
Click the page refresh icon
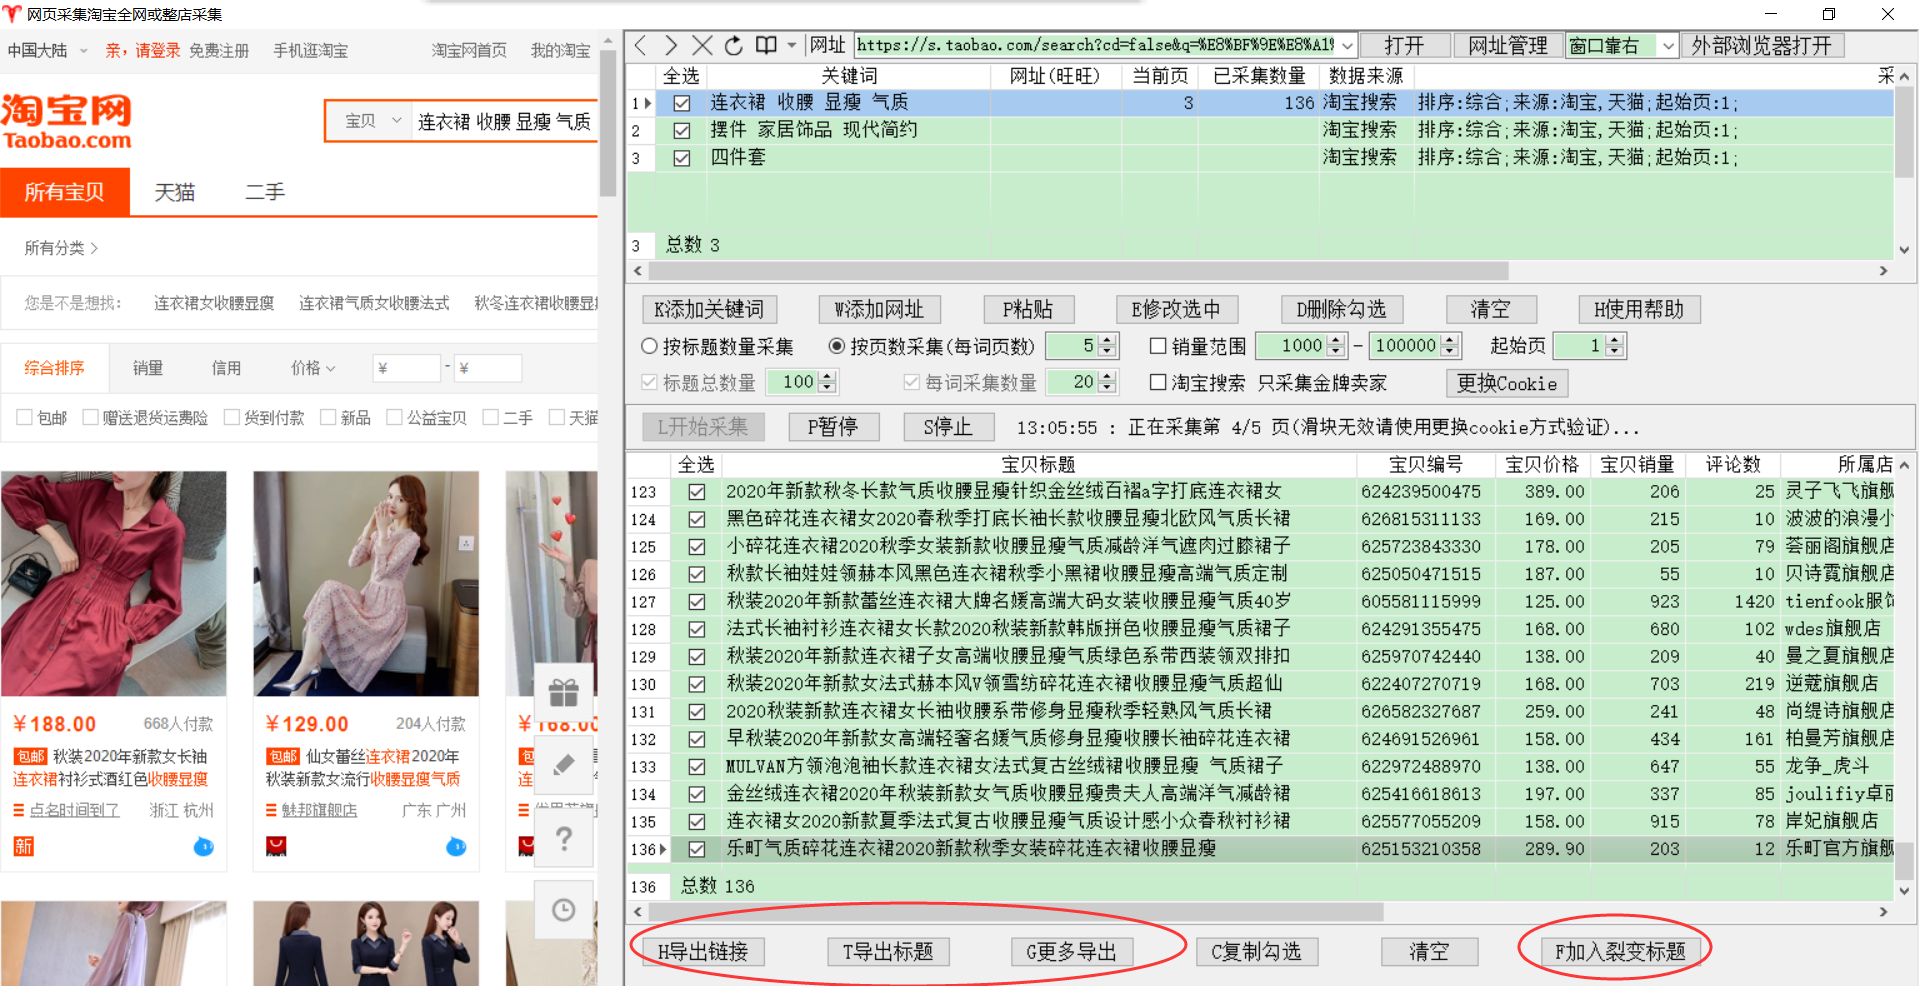click(734, 46)
